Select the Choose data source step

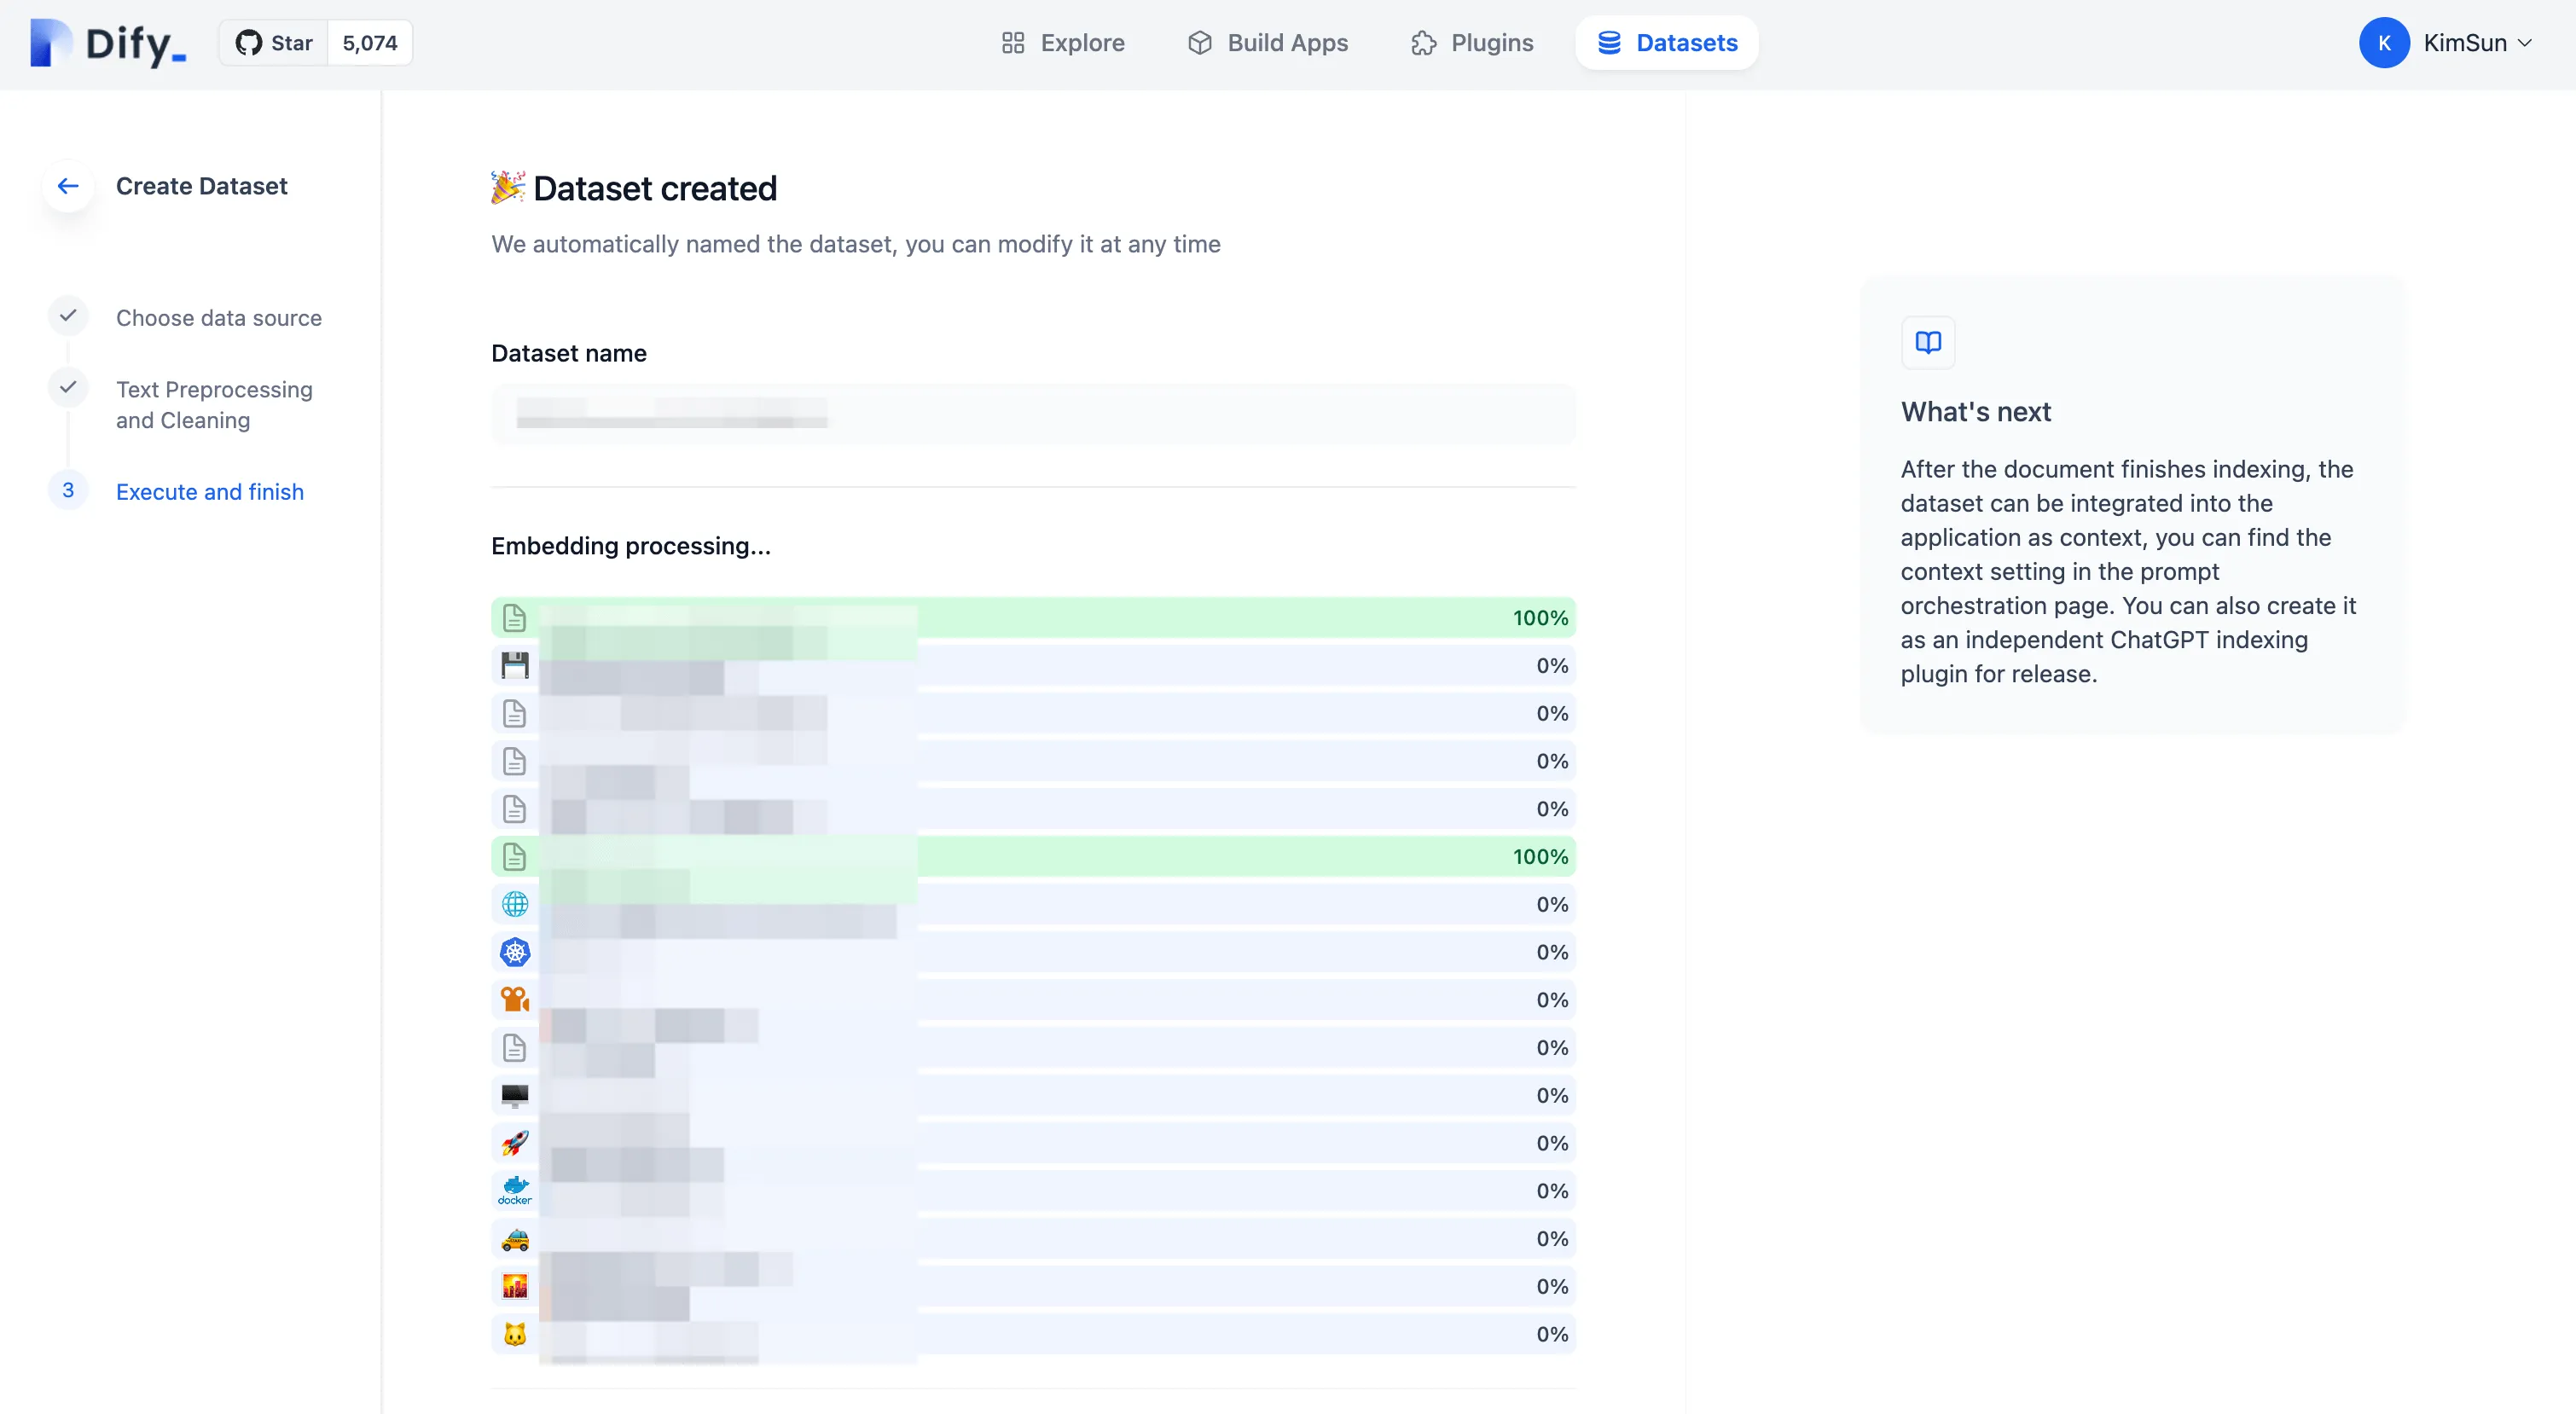pos(218,318)
